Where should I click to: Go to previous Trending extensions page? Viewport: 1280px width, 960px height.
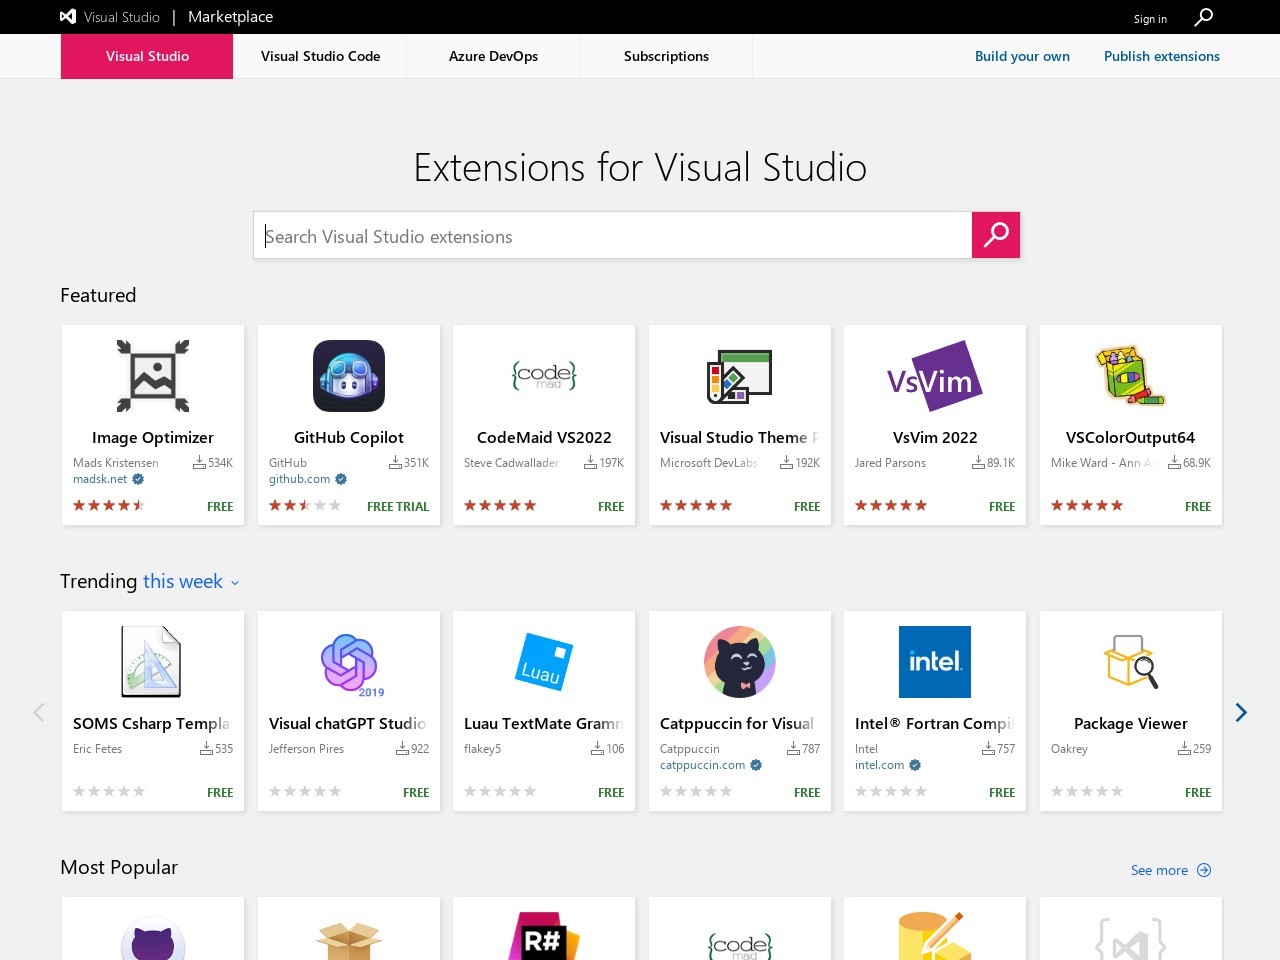[x=39, y=712]
